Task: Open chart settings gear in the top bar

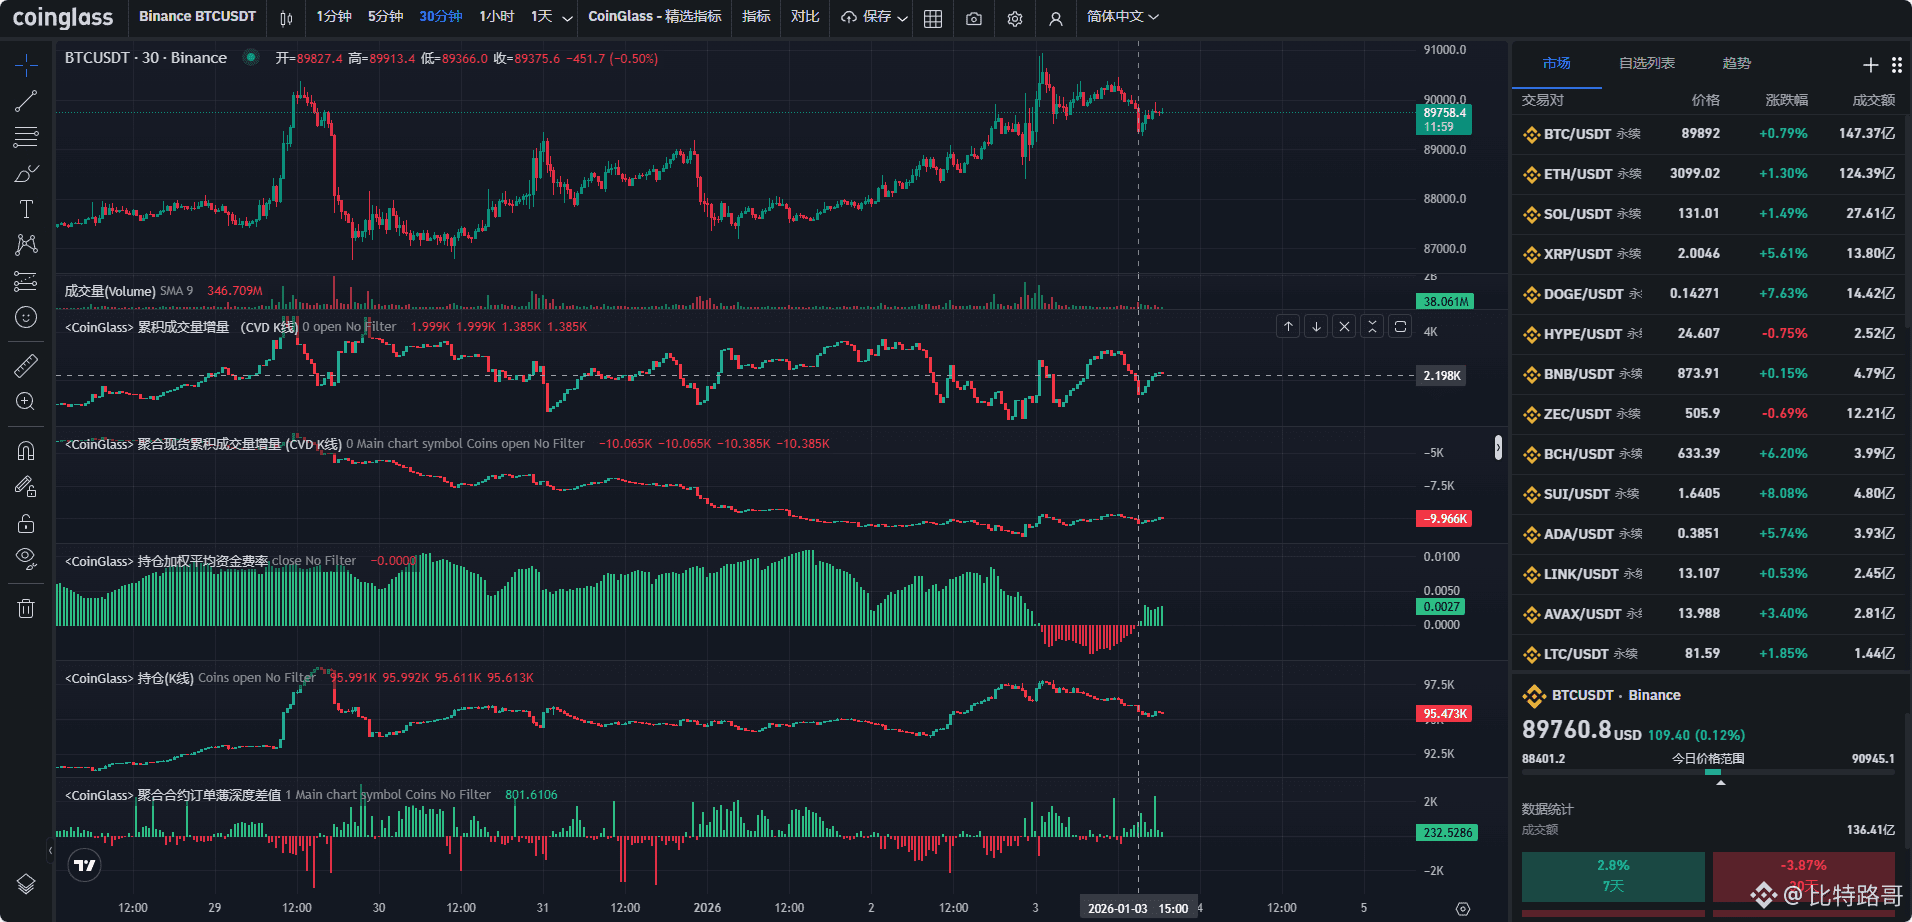Action: click(x=1015, y=18)
